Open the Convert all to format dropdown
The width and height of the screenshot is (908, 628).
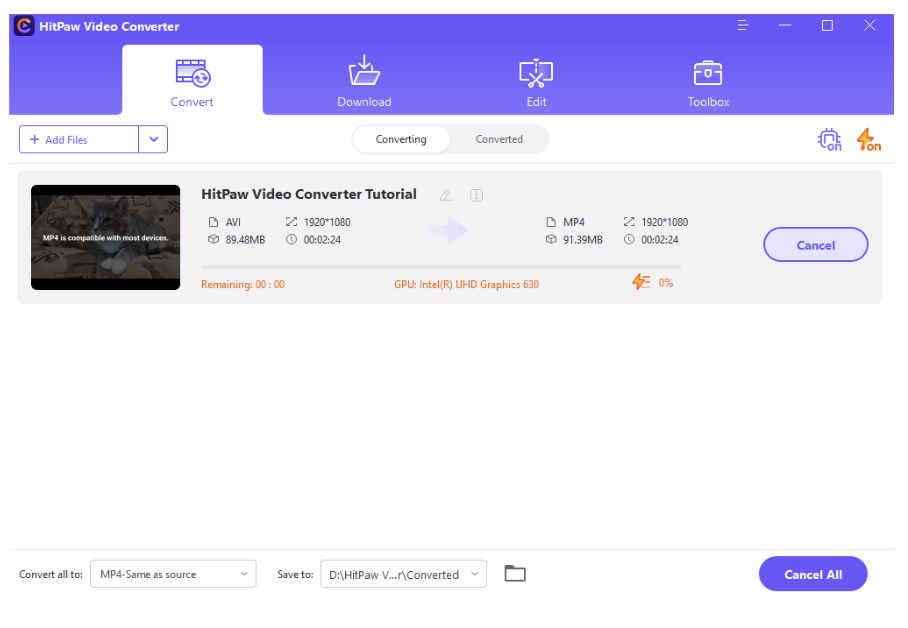(173, 574)
